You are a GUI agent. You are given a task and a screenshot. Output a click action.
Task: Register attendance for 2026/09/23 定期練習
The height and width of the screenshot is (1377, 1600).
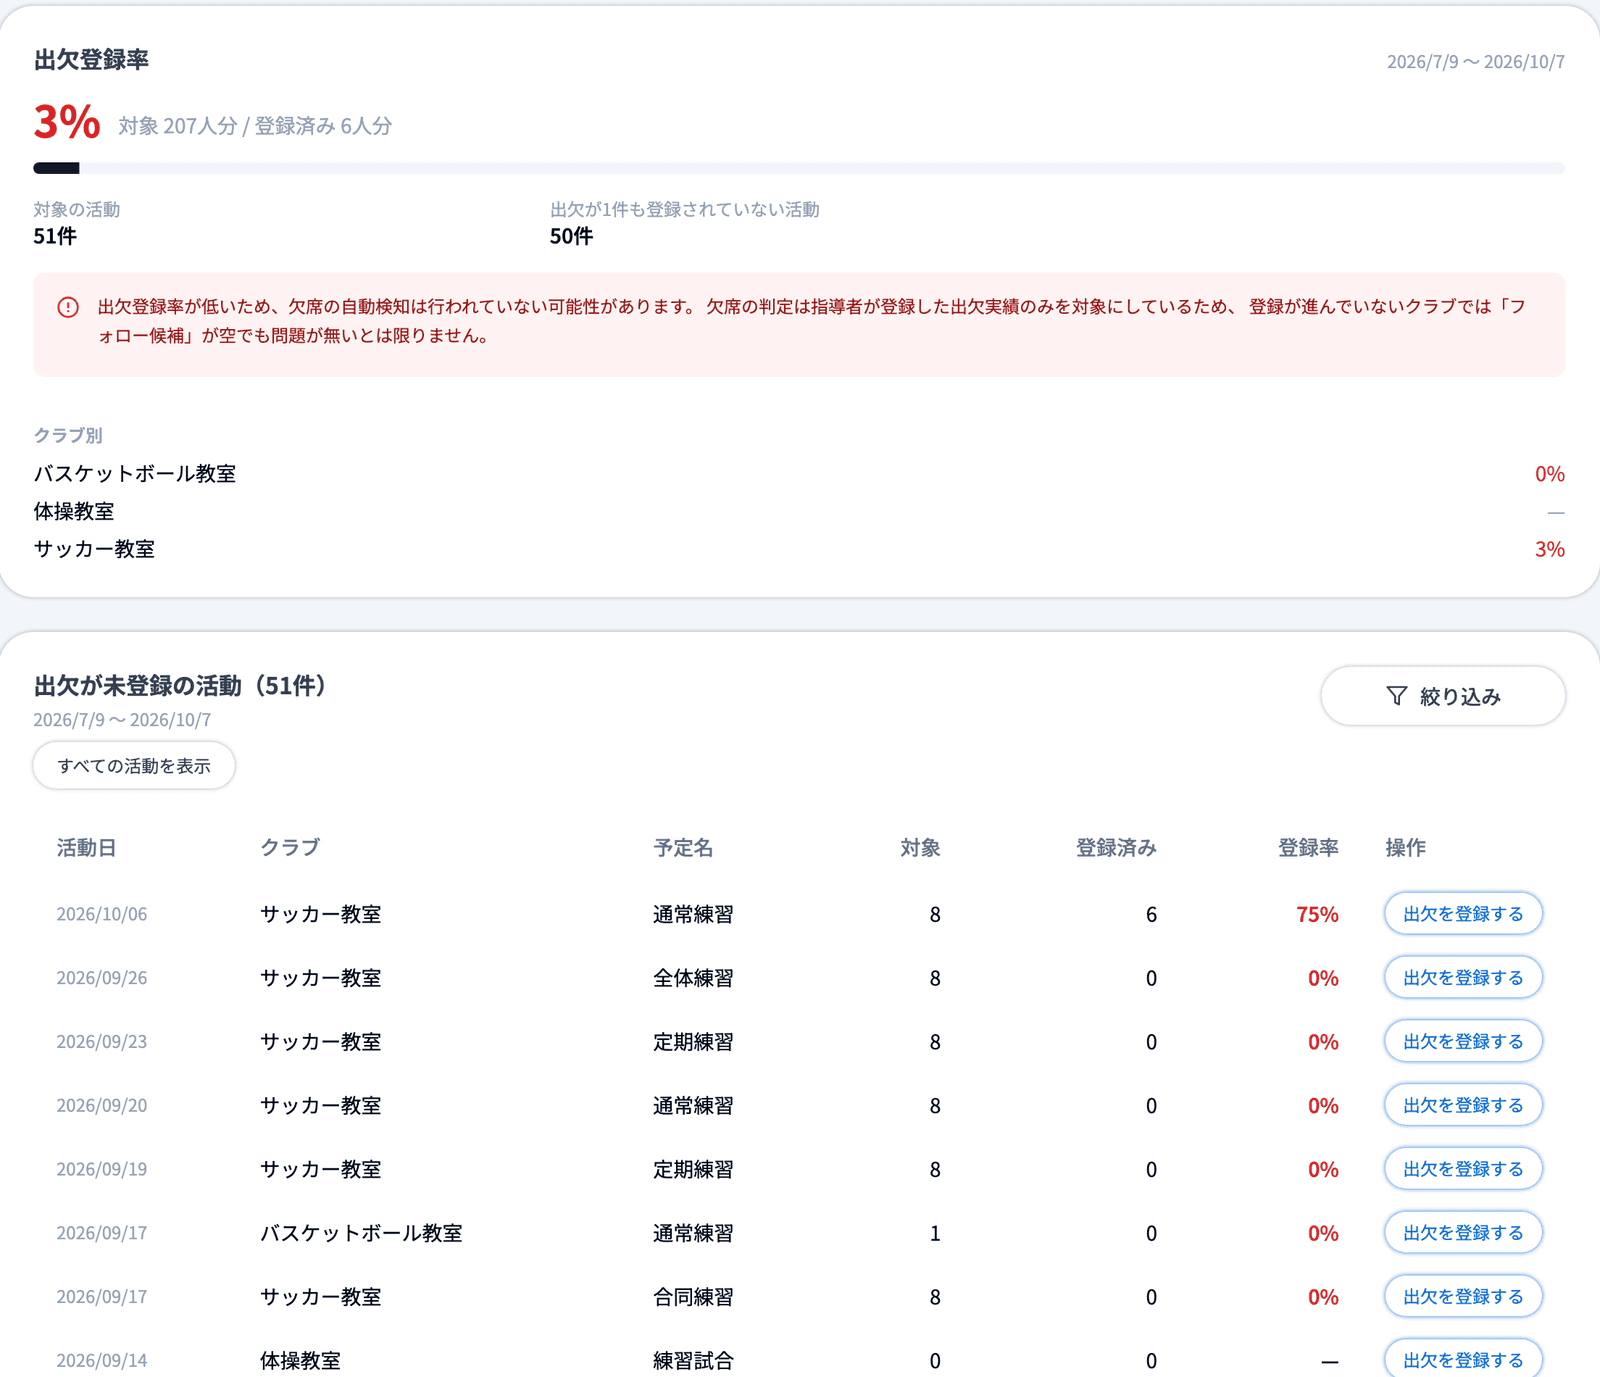coord(1463,1041)
